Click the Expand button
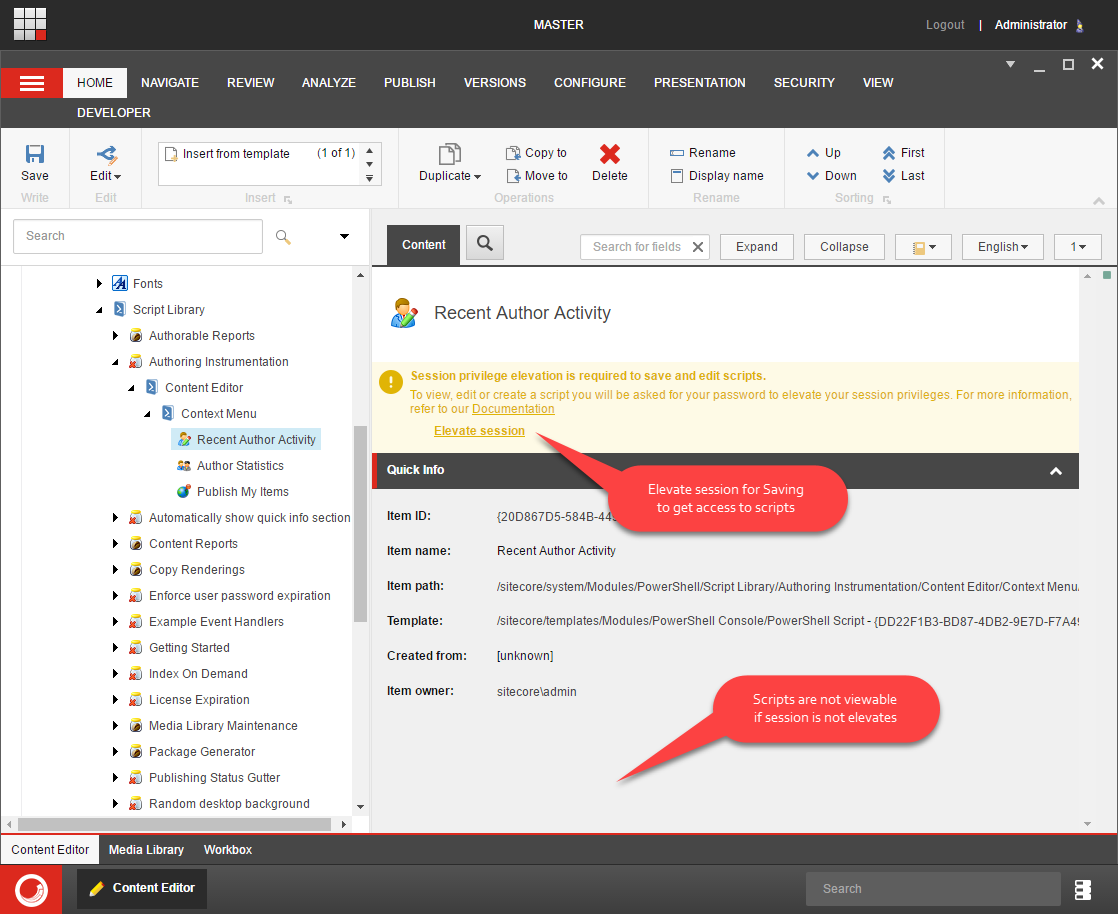1118x914 pixels. 756,247
